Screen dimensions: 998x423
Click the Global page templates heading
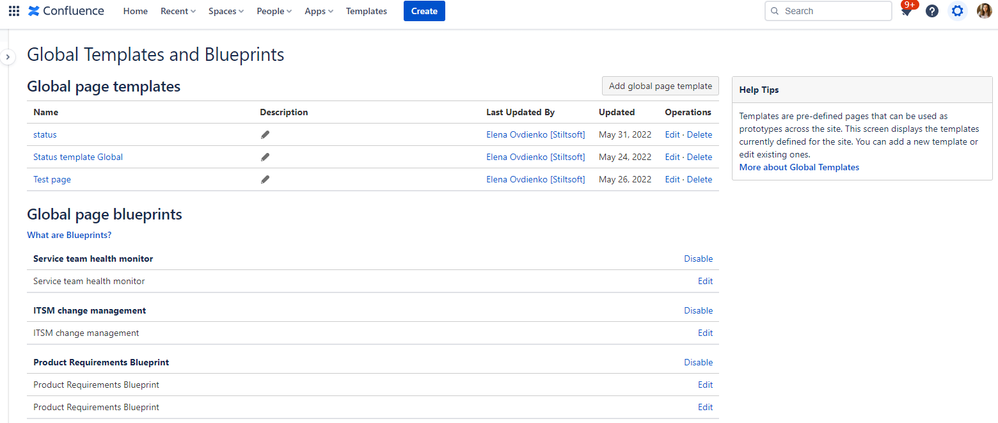point(104,87)
